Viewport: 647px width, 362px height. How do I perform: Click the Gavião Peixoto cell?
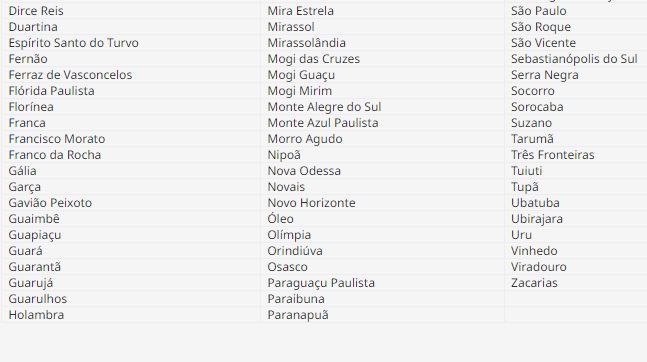[x=132, y=203]
